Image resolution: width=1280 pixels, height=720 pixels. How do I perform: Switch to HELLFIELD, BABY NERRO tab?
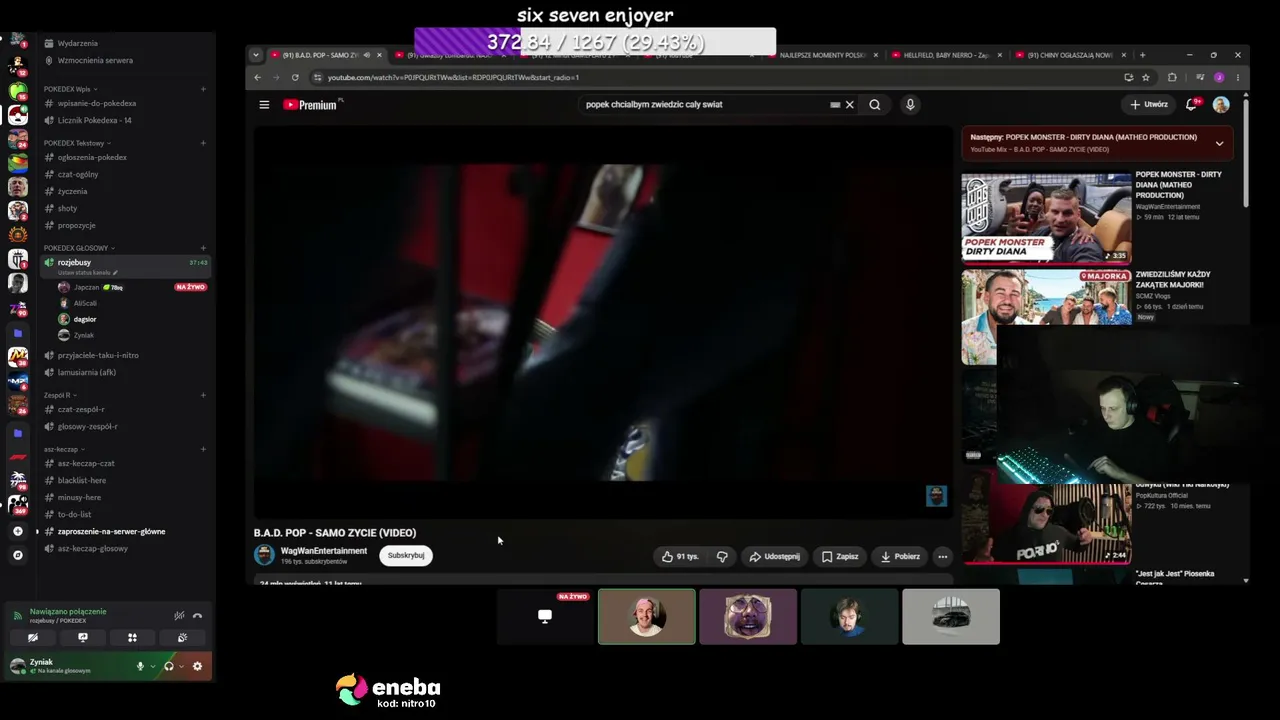[x=946, y=55]
